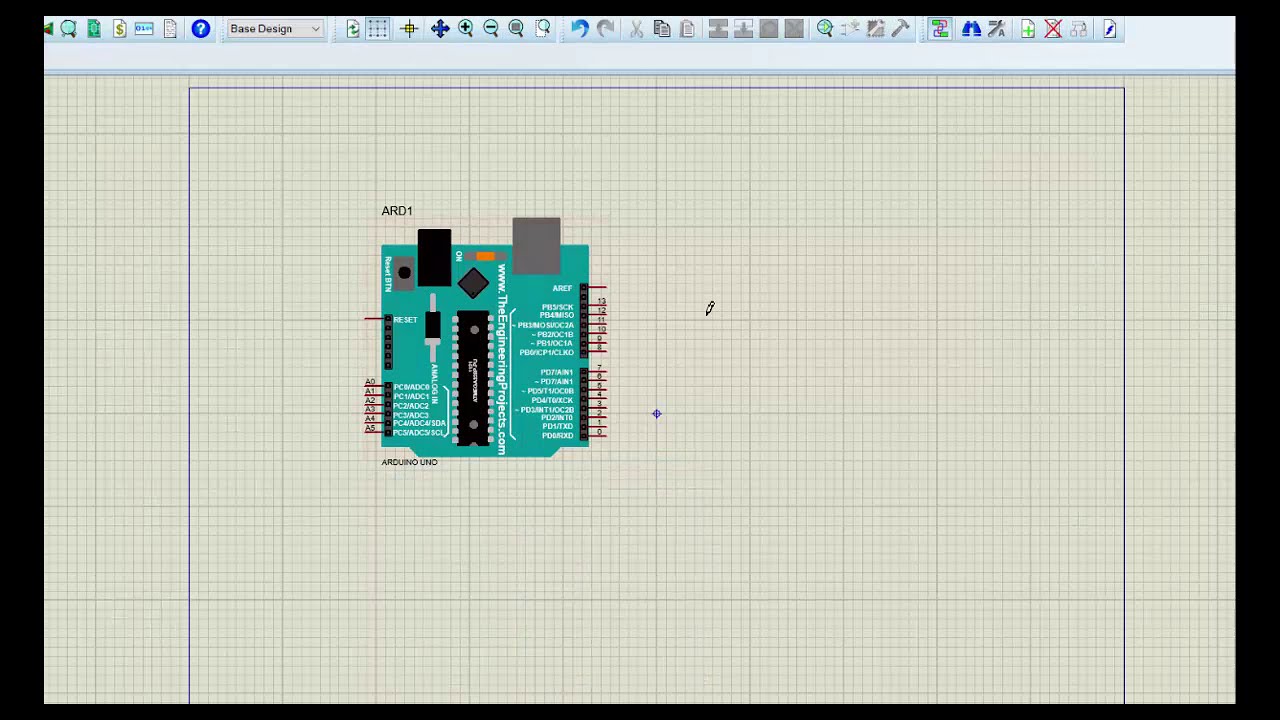Select the Block Delete icon
This screenshot has width=1280, height=720.
click(x=794, y=29)
